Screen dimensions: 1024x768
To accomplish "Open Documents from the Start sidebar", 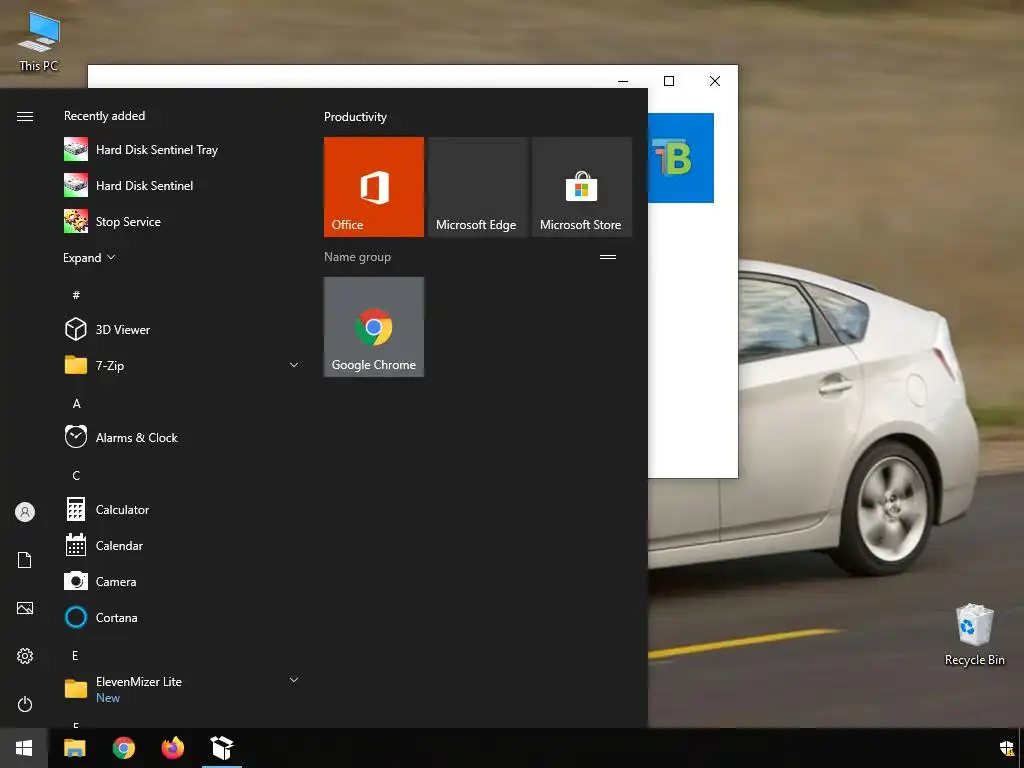I will 25,560.
